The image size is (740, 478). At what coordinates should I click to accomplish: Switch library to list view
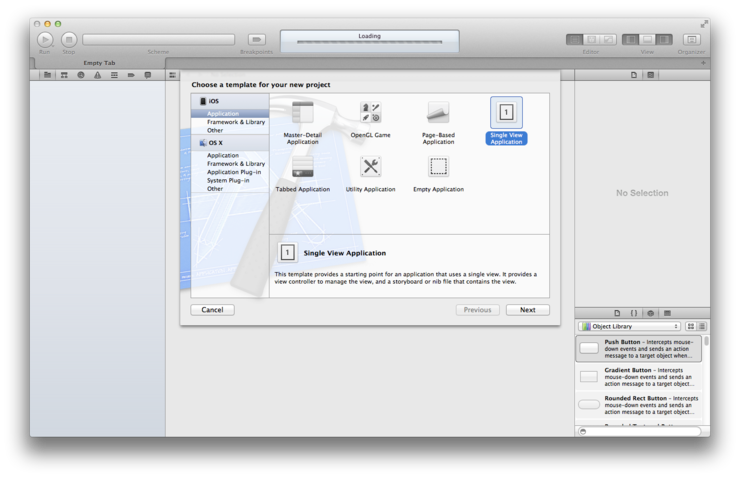(702, 326)
